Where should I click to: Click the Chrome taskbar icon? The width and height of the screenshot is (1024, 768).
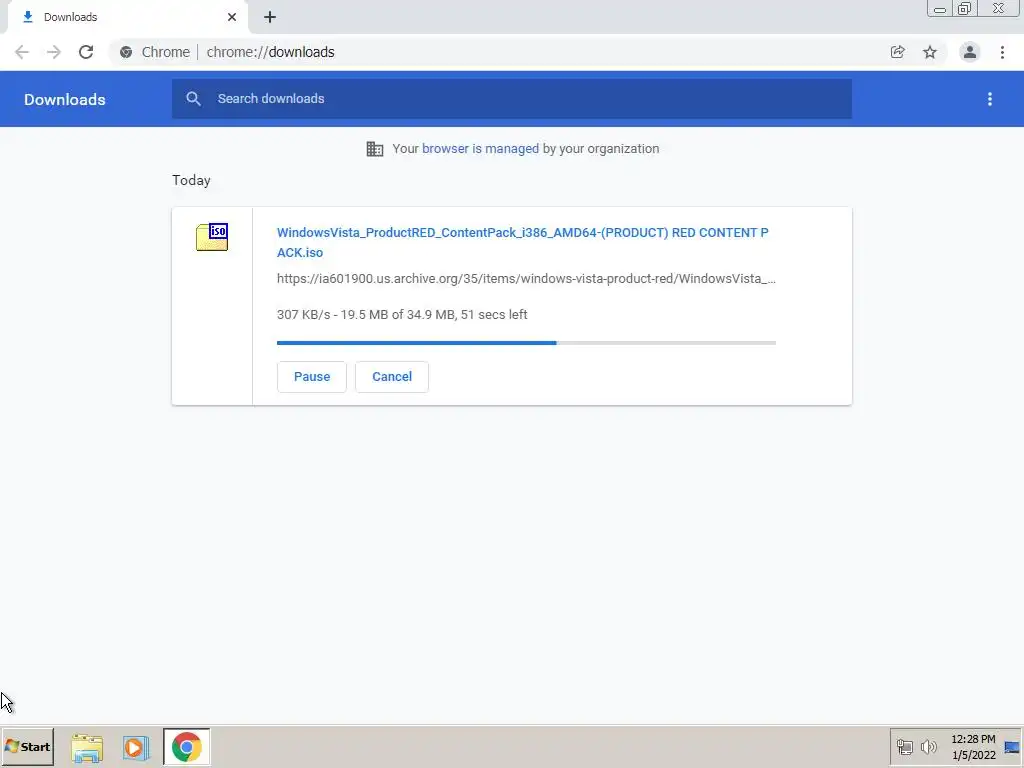point(187,747)
